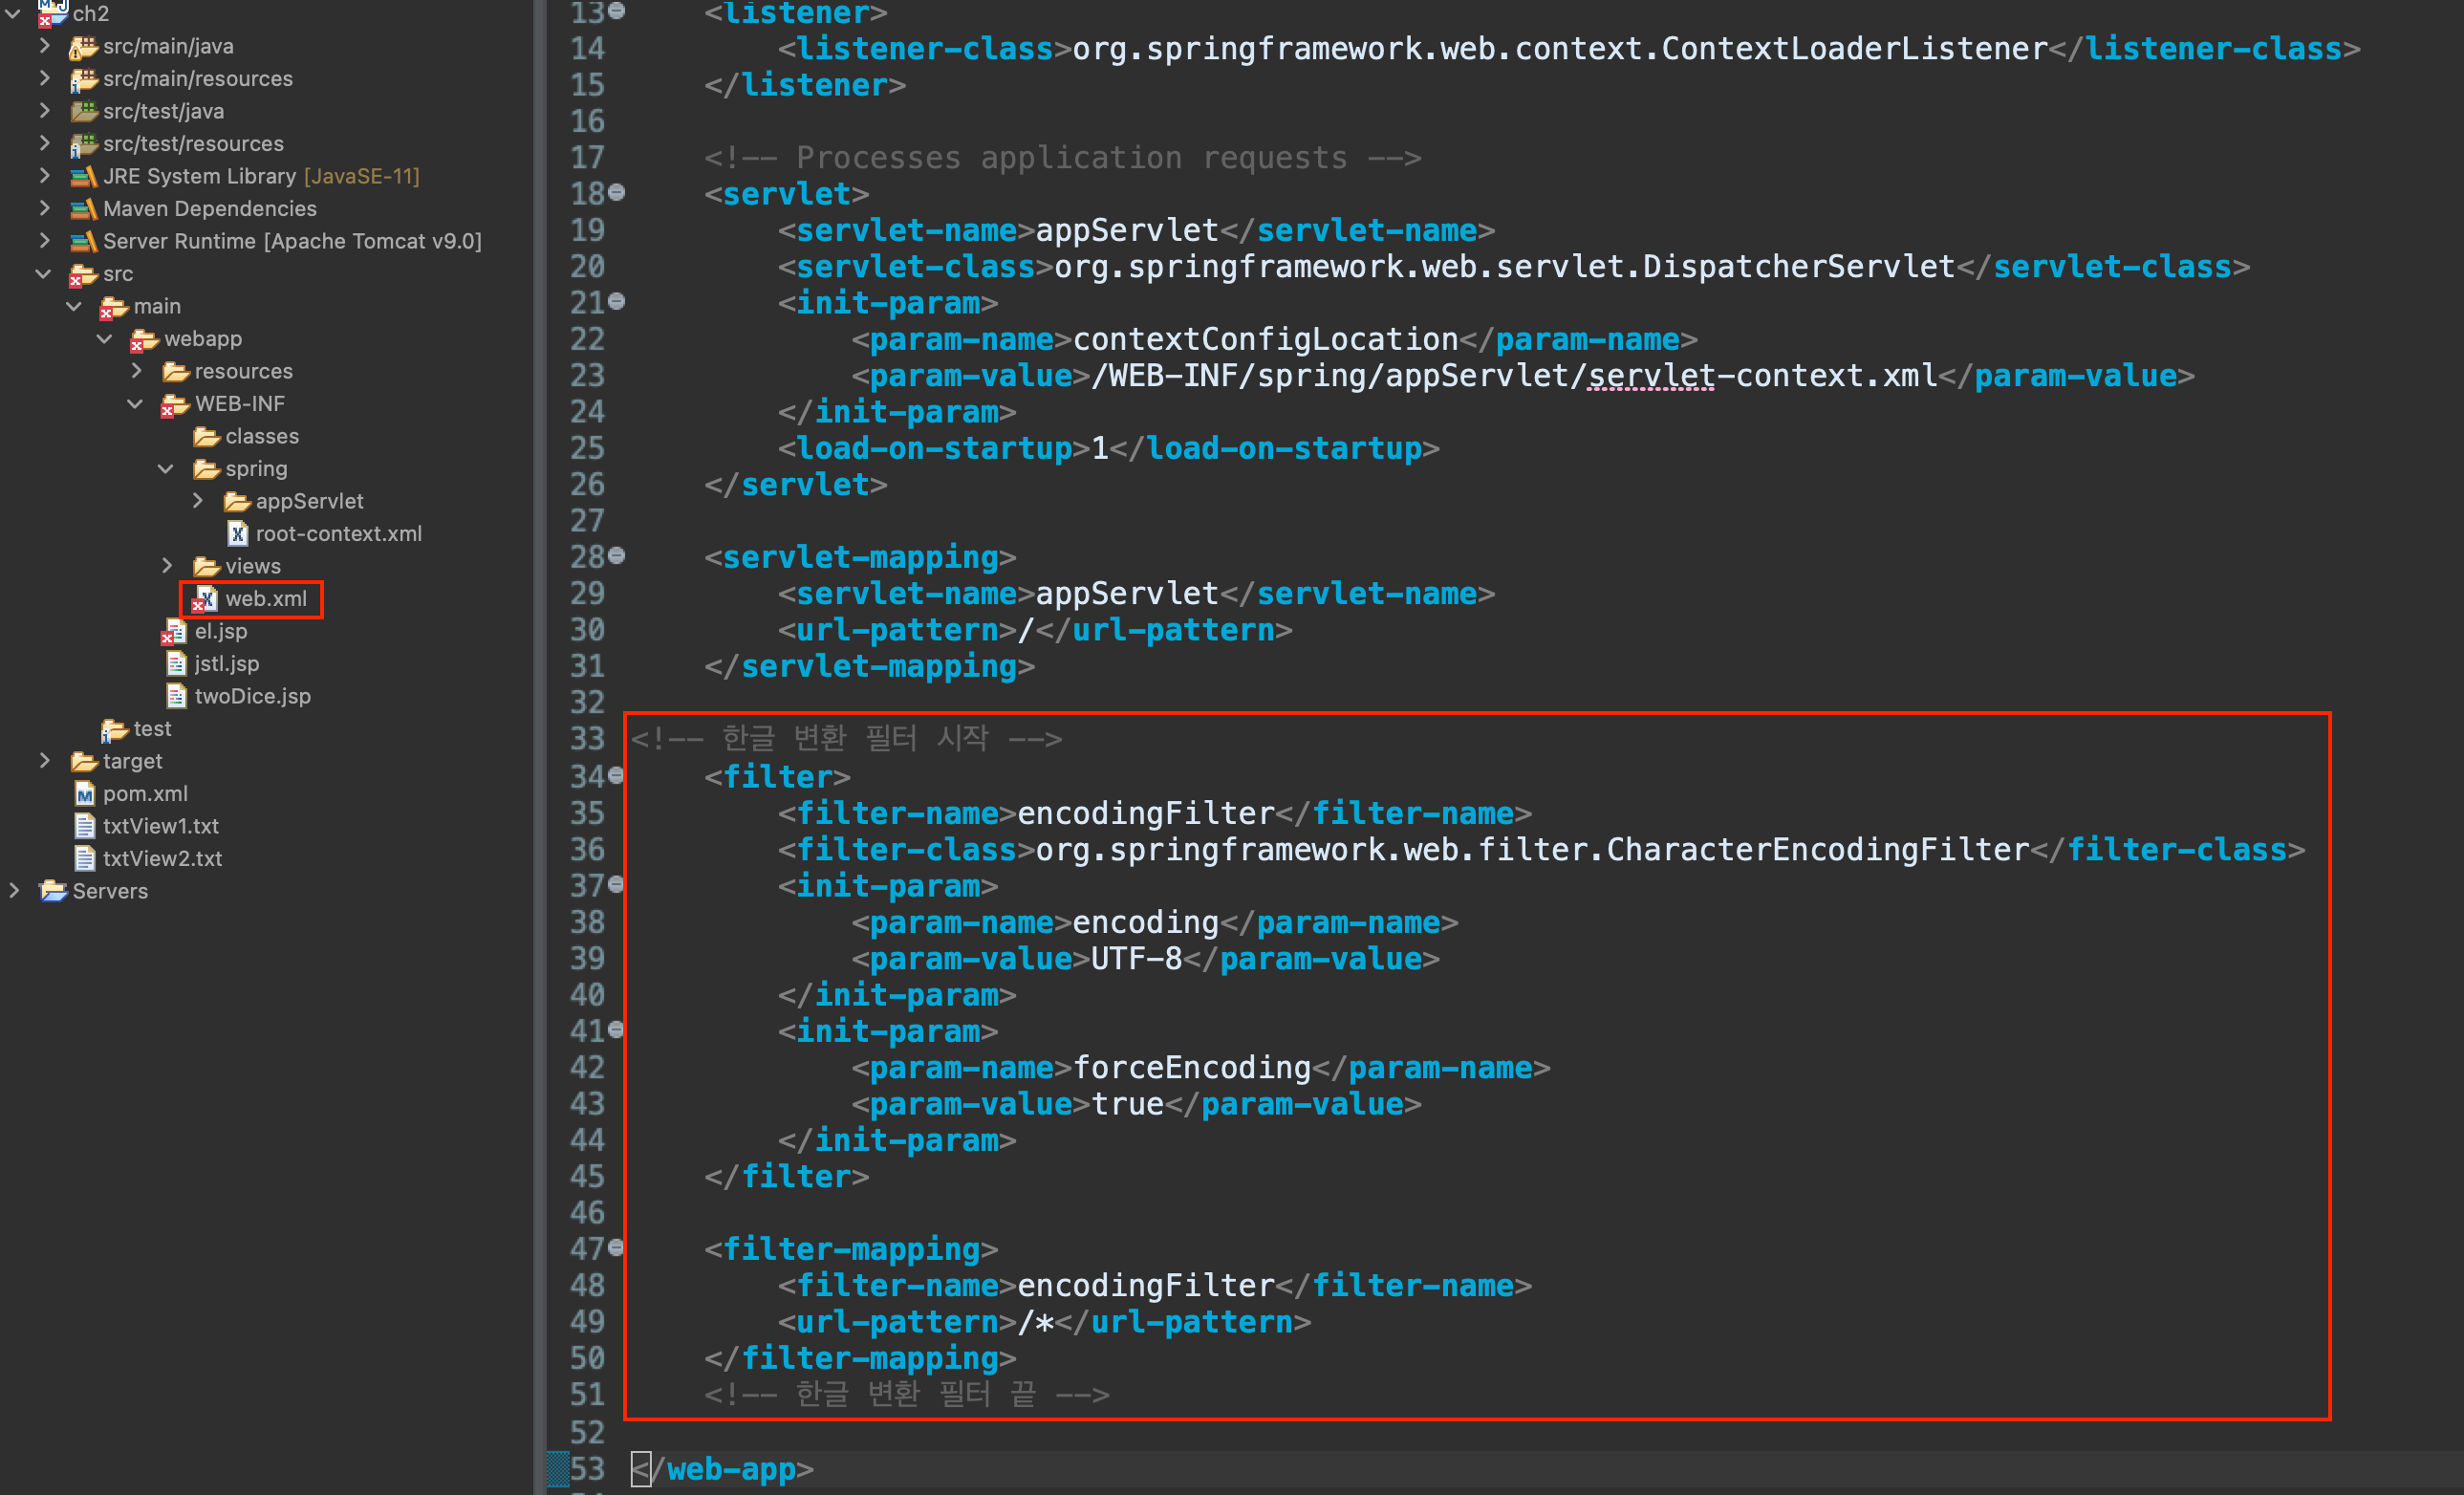The height and width of the screenshot is (1495, 2464).
Task: Click the JRE System Library icon
Action: pos(83,177)
